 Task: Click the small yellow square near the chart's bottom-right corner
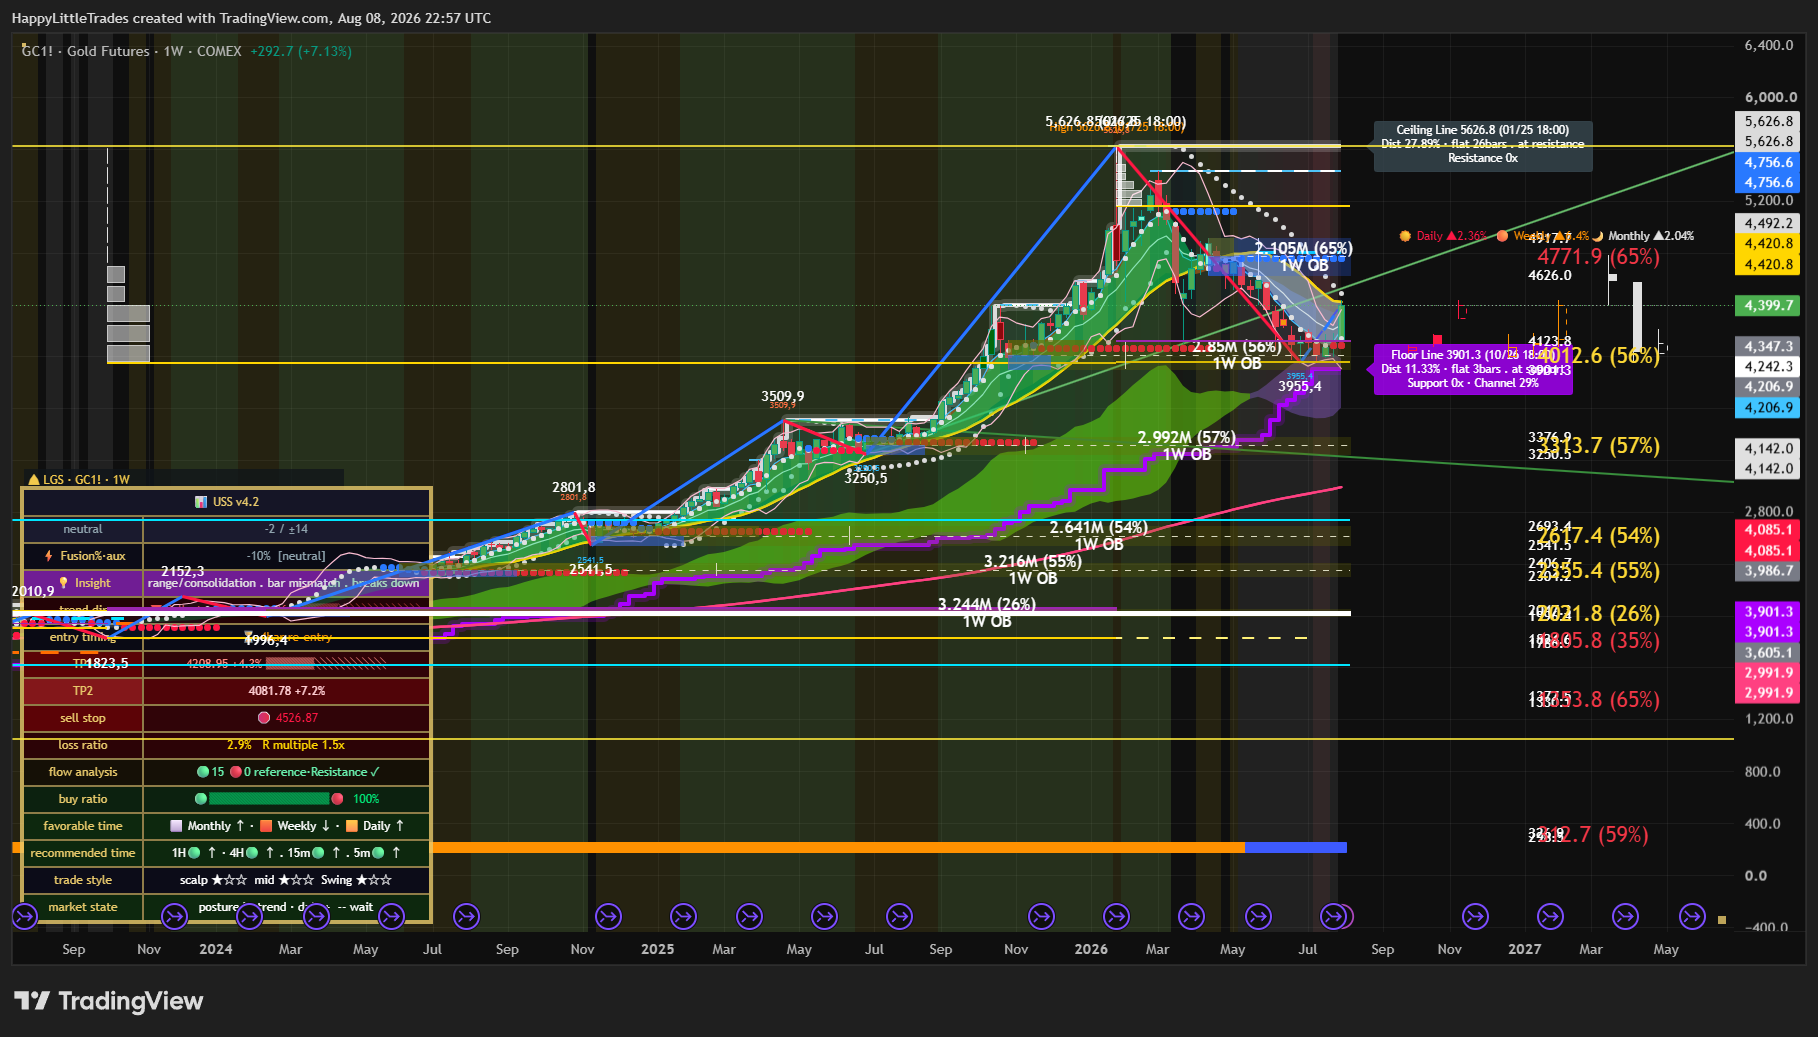pos(1721,919)
